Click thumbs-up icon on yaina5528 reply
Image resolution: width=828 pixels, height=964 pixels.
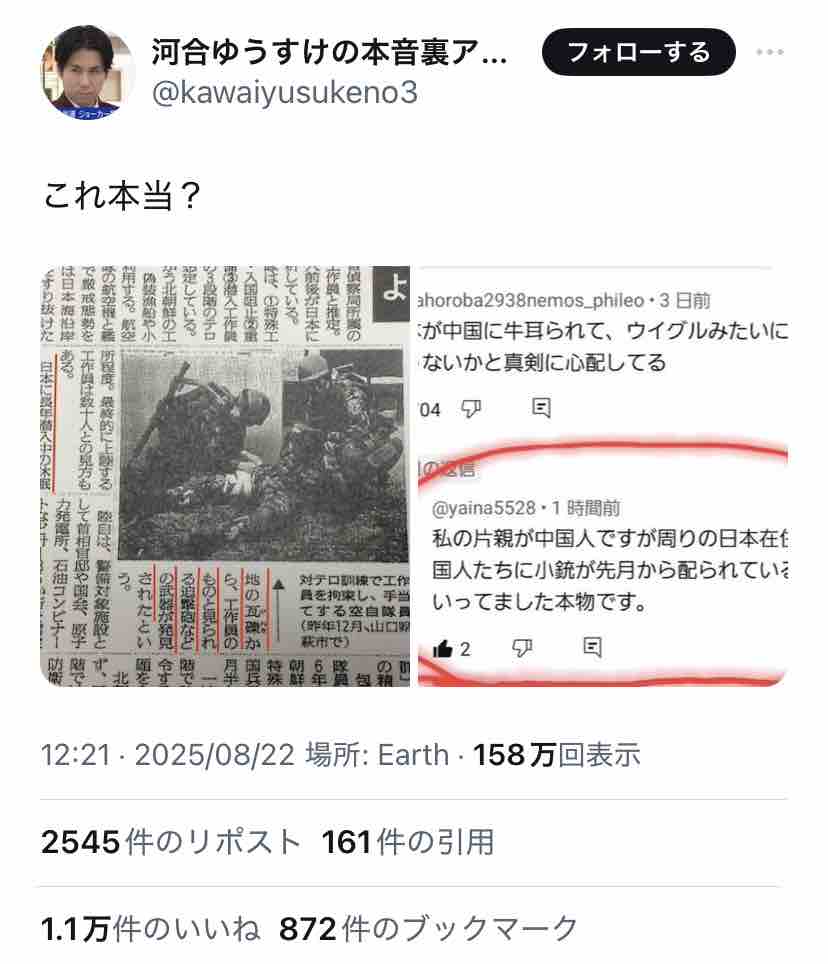[x=443, y=649]
